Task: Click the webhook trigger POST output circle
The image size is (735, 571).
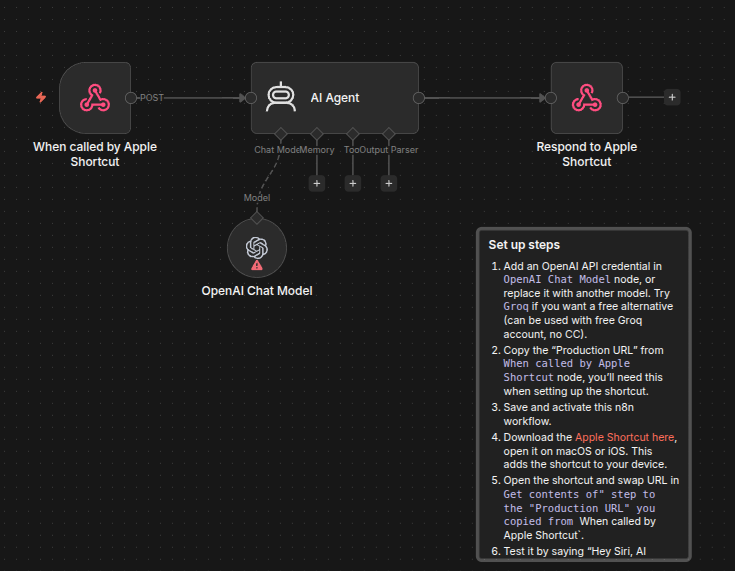Action: pyautogui.click(x=131, y=98)
